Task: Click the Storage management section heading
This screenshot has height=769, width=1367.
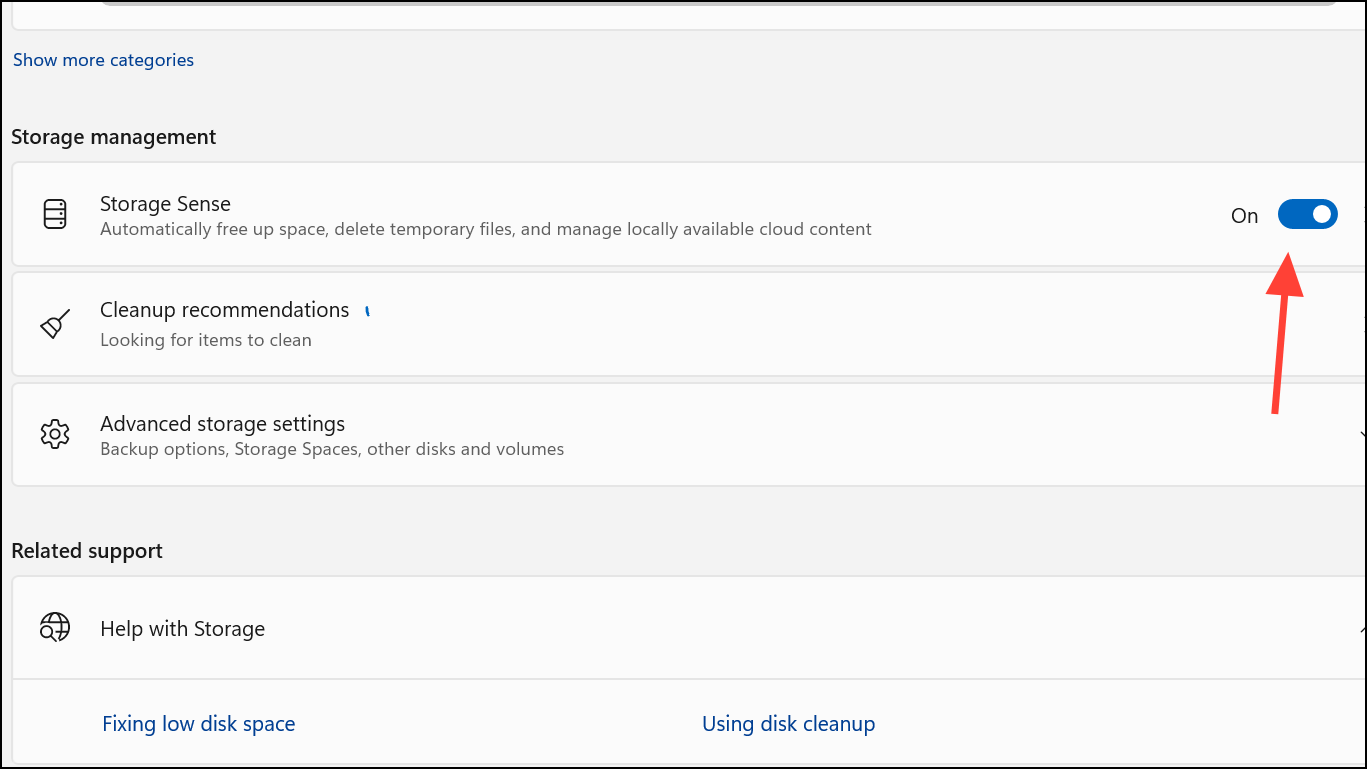Action: (x=113, y=137)
